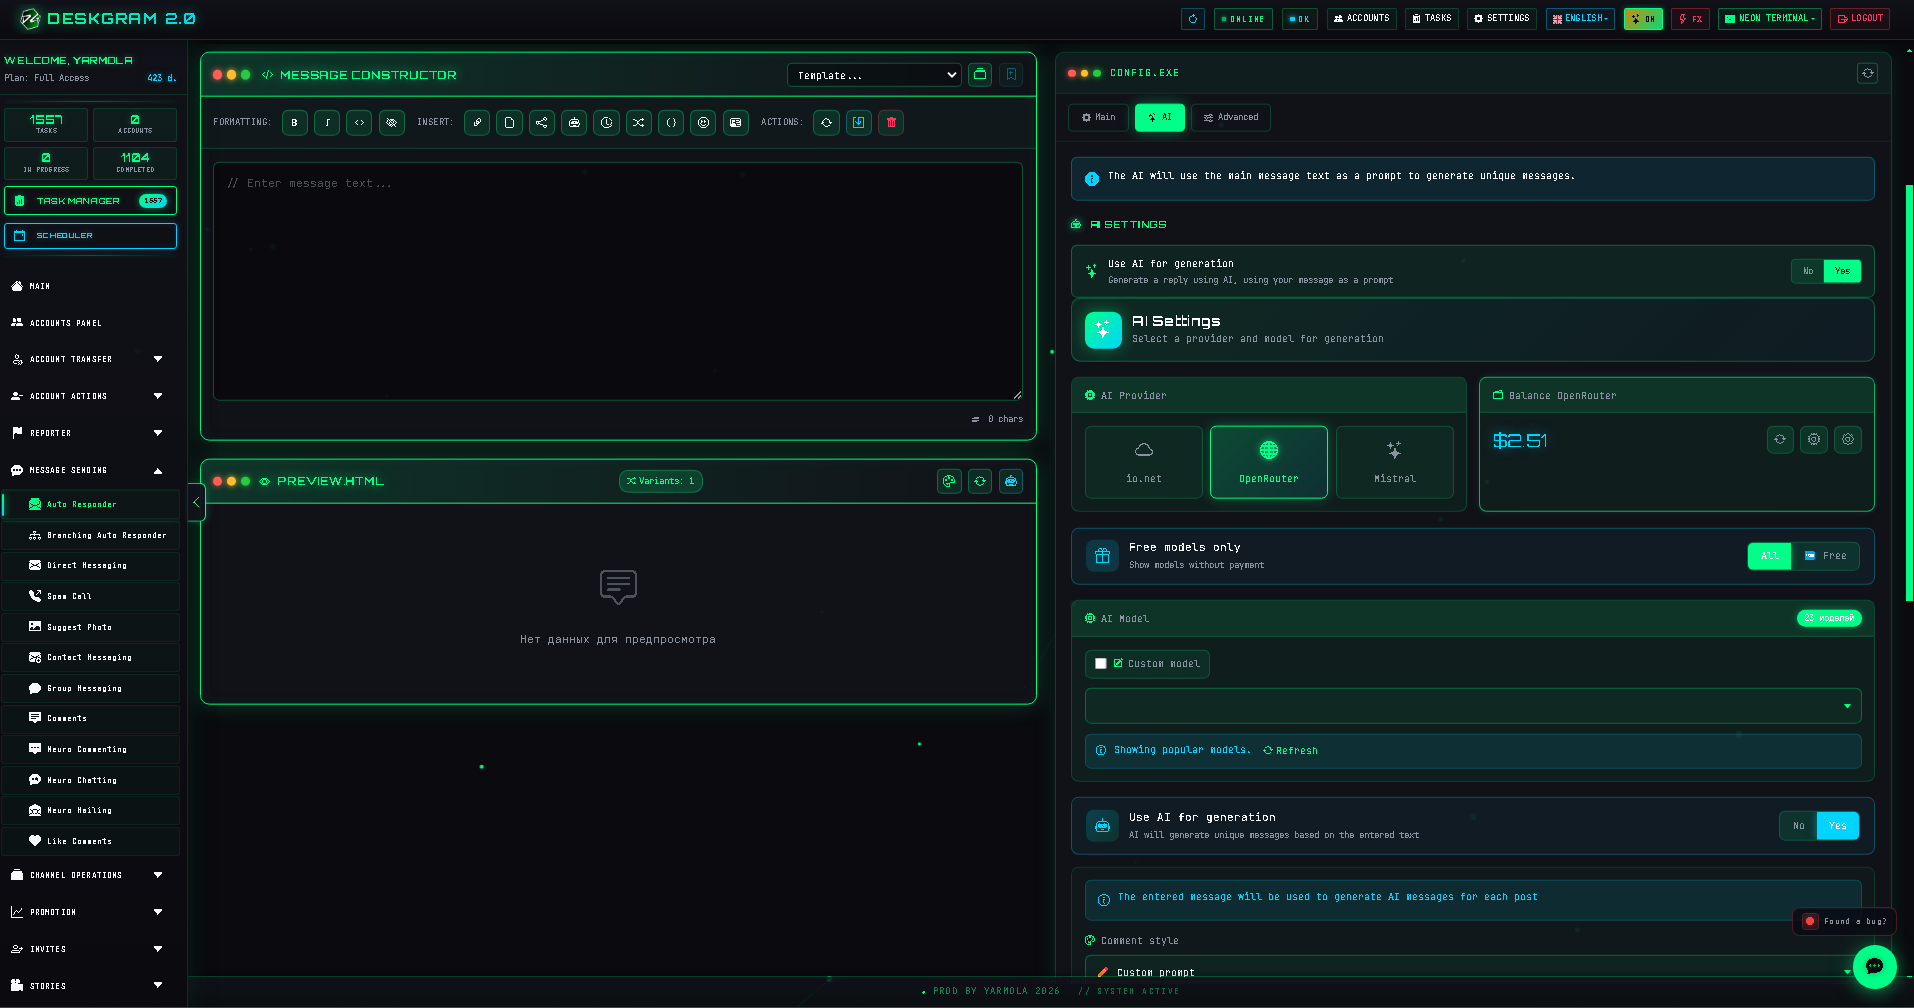Select No for generating a reply using AI
1914x1008 pixels.
tap(1807, 271)
